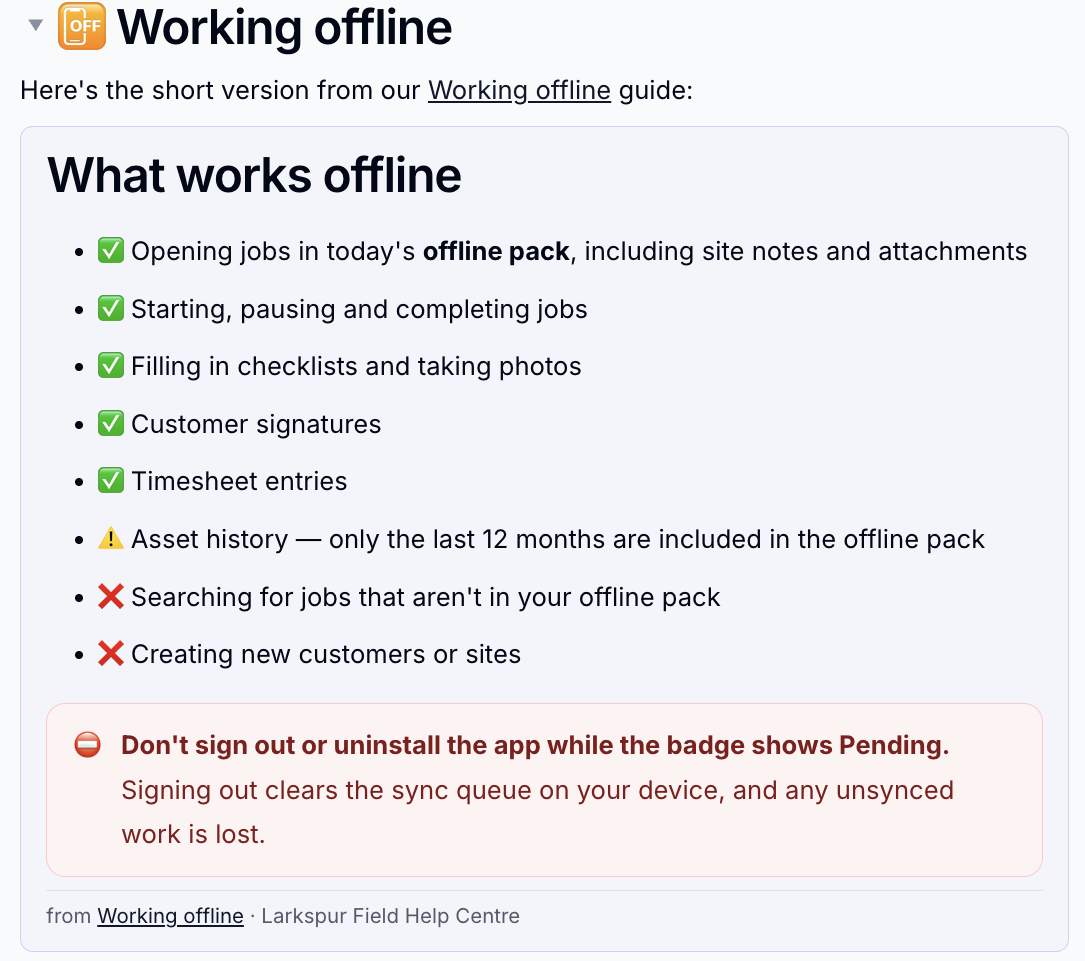Click the What works offline heading
Viewport: 1085px width, 961px height.
254,175
